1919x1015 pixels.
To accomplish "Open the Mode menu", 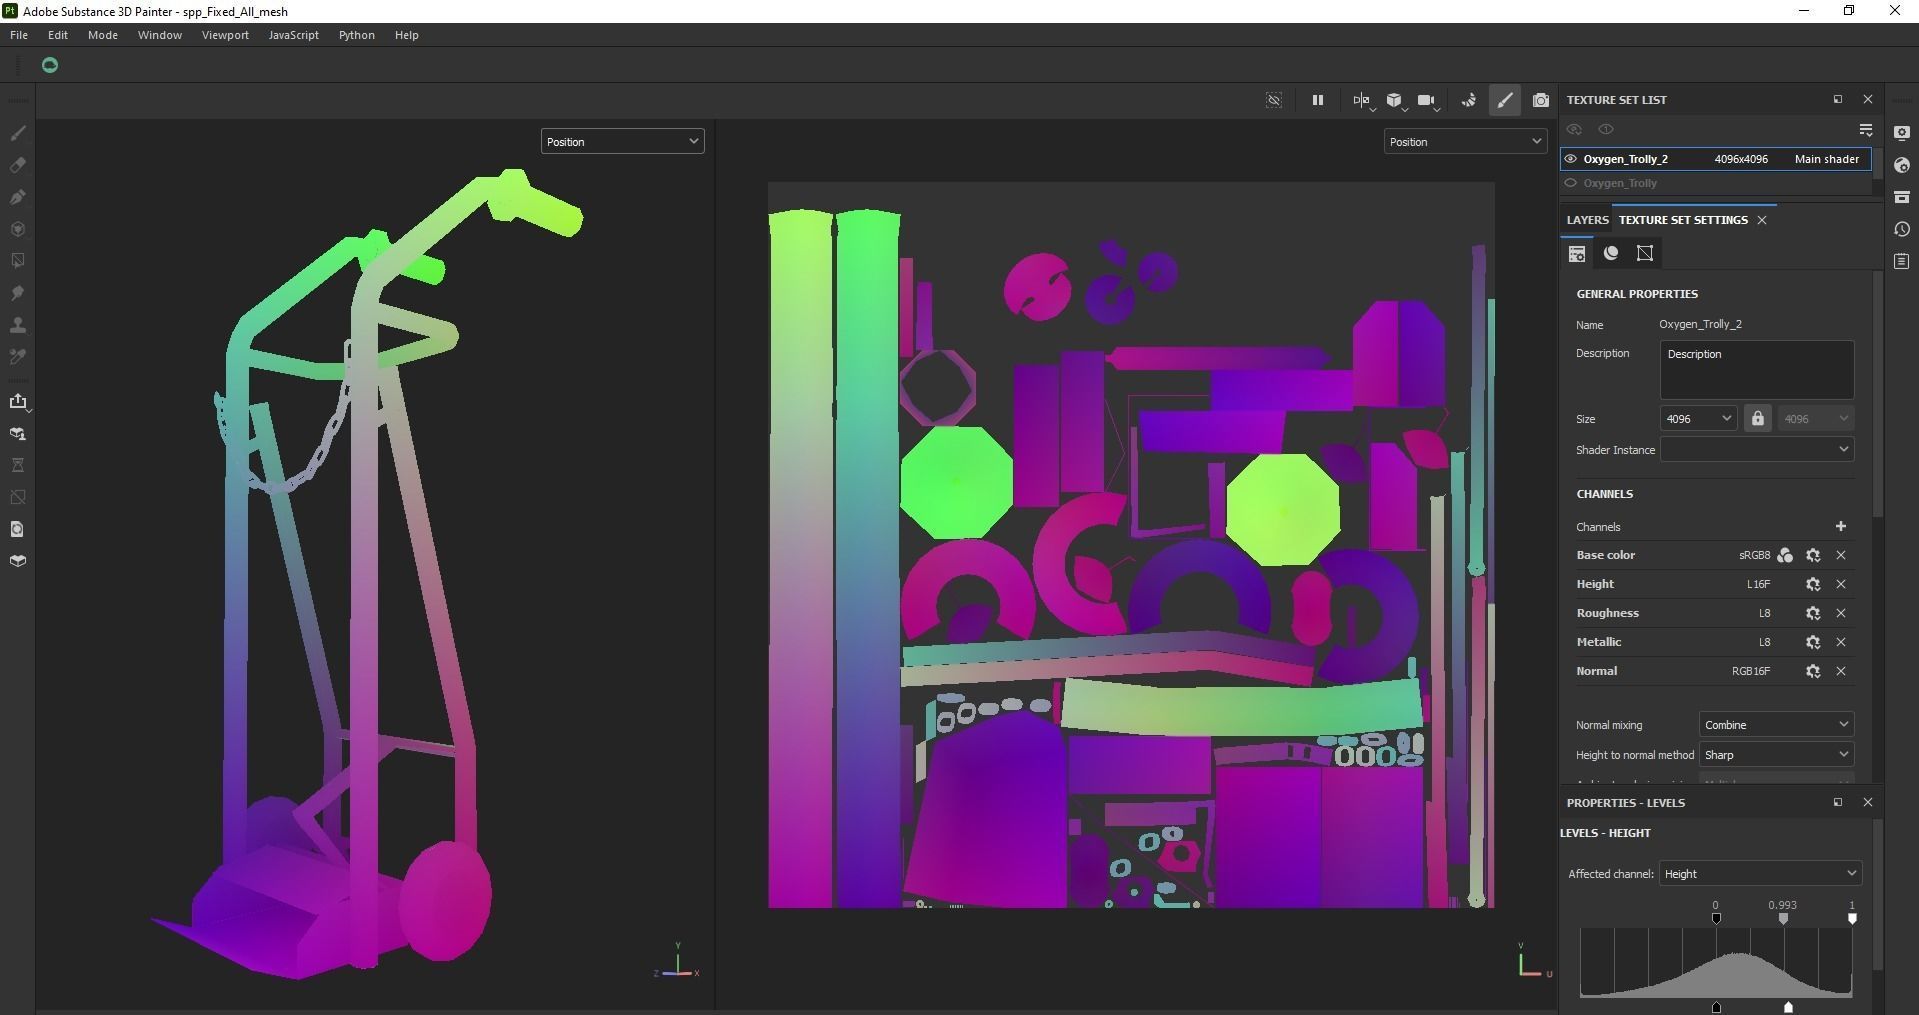I will tap(103, 35).
